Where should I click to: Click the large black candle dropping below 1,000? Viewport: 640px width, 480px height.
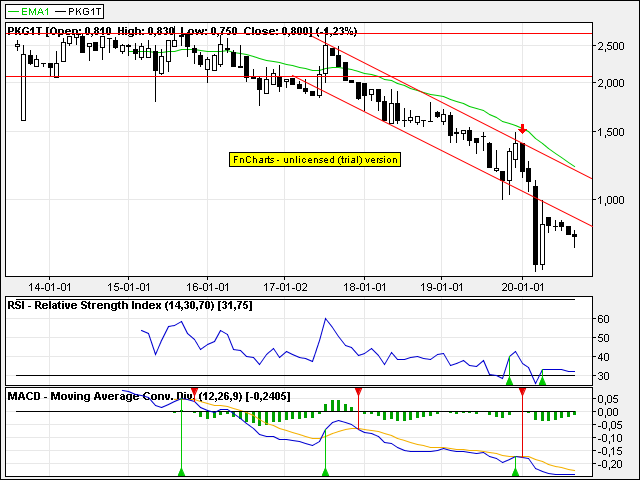click(x=536, y=225)
